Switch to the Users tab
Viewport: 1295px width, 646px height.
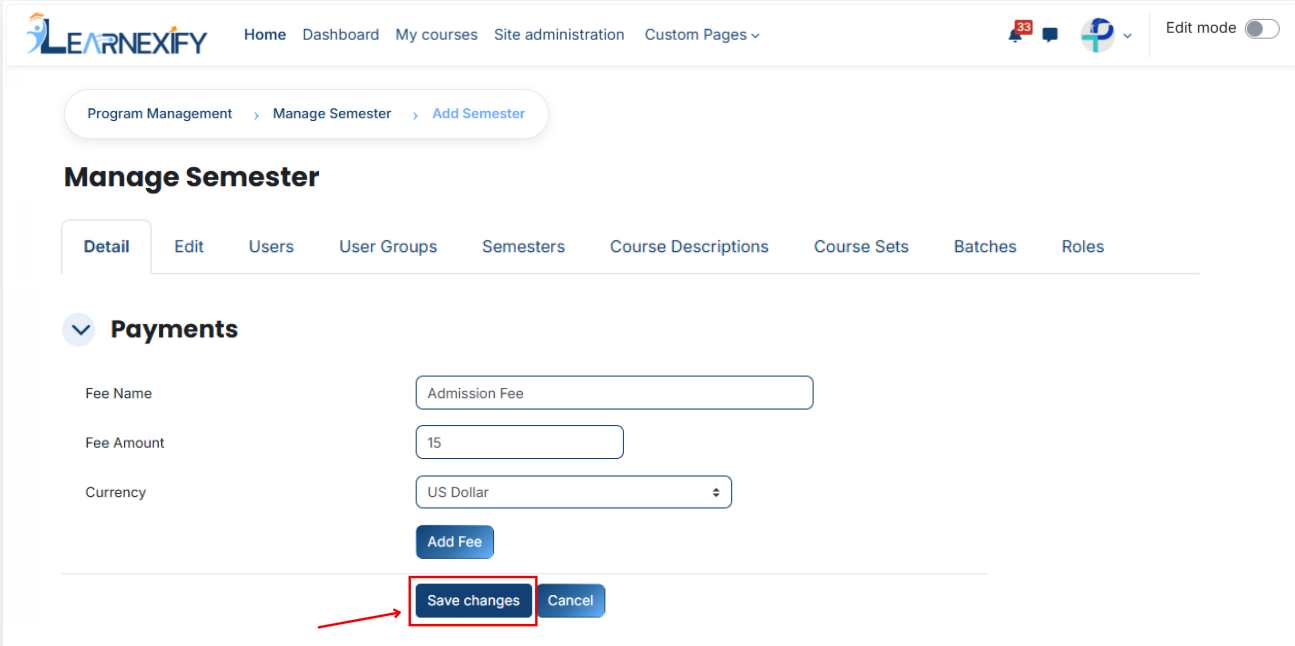[x=271, y=247]
